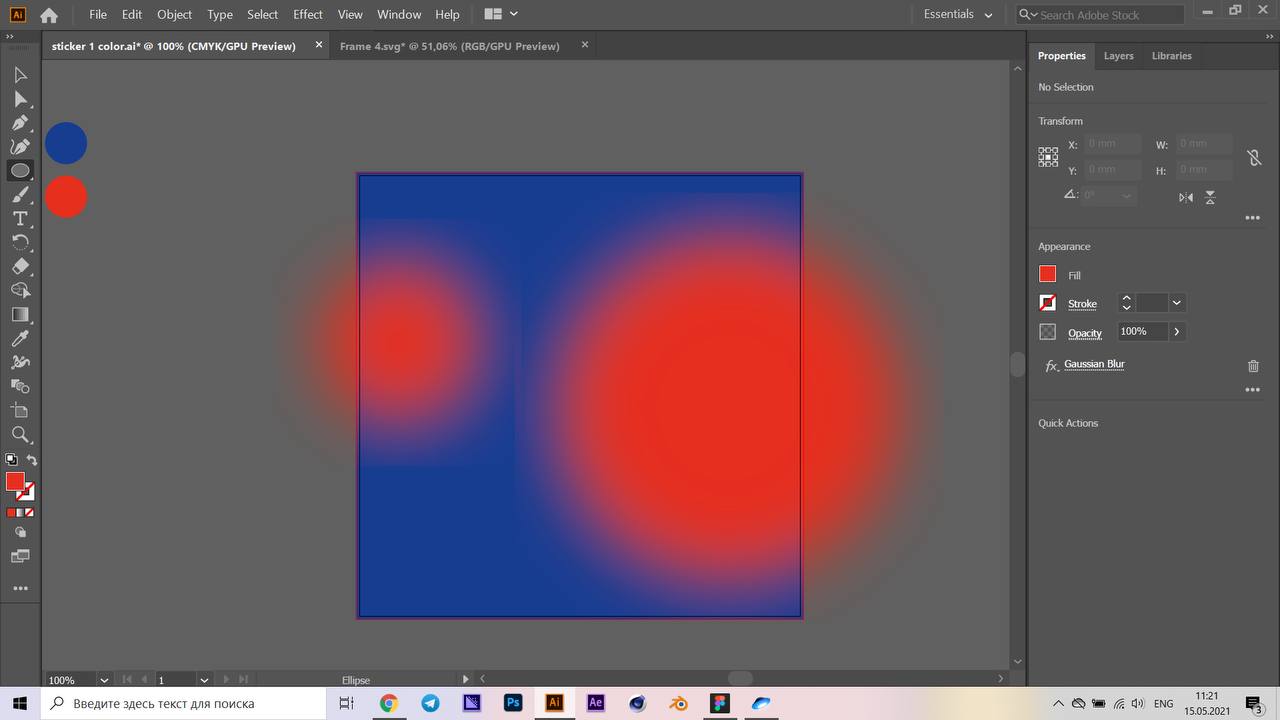Select the Type tool
Viewport: 1280px width, 720px height.
(x=20, y=219)
